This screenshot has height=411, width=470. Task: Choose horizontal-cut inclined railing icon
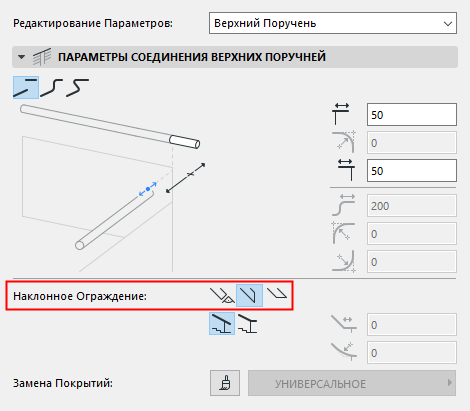coord(277,294)
